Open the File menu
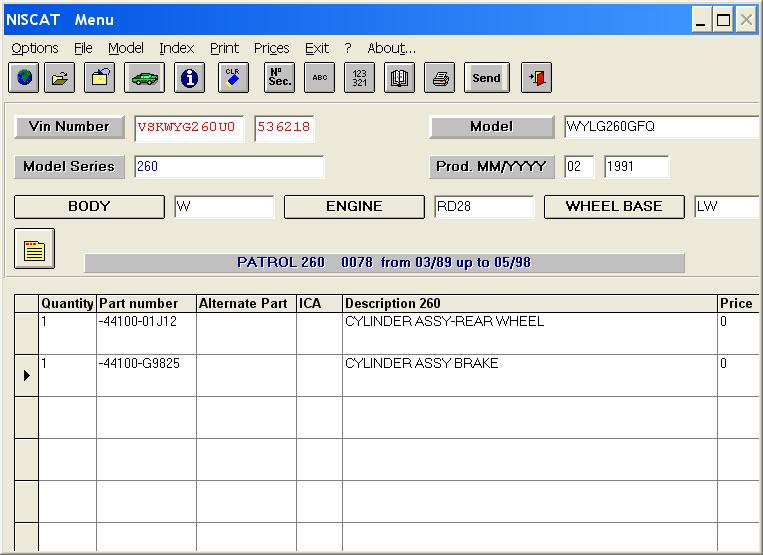The width and height of the screenshot is (763, 555). point(83,48)
